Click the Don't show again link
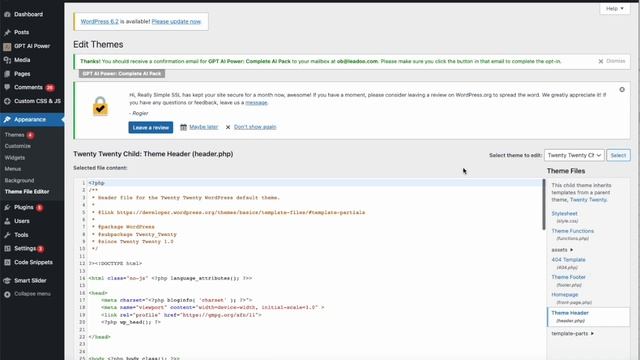The image size is (640, 360). click(255, 127)
